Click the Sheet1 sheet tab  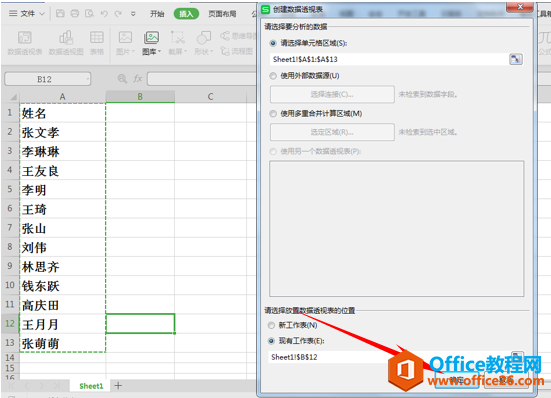(91, 386)
